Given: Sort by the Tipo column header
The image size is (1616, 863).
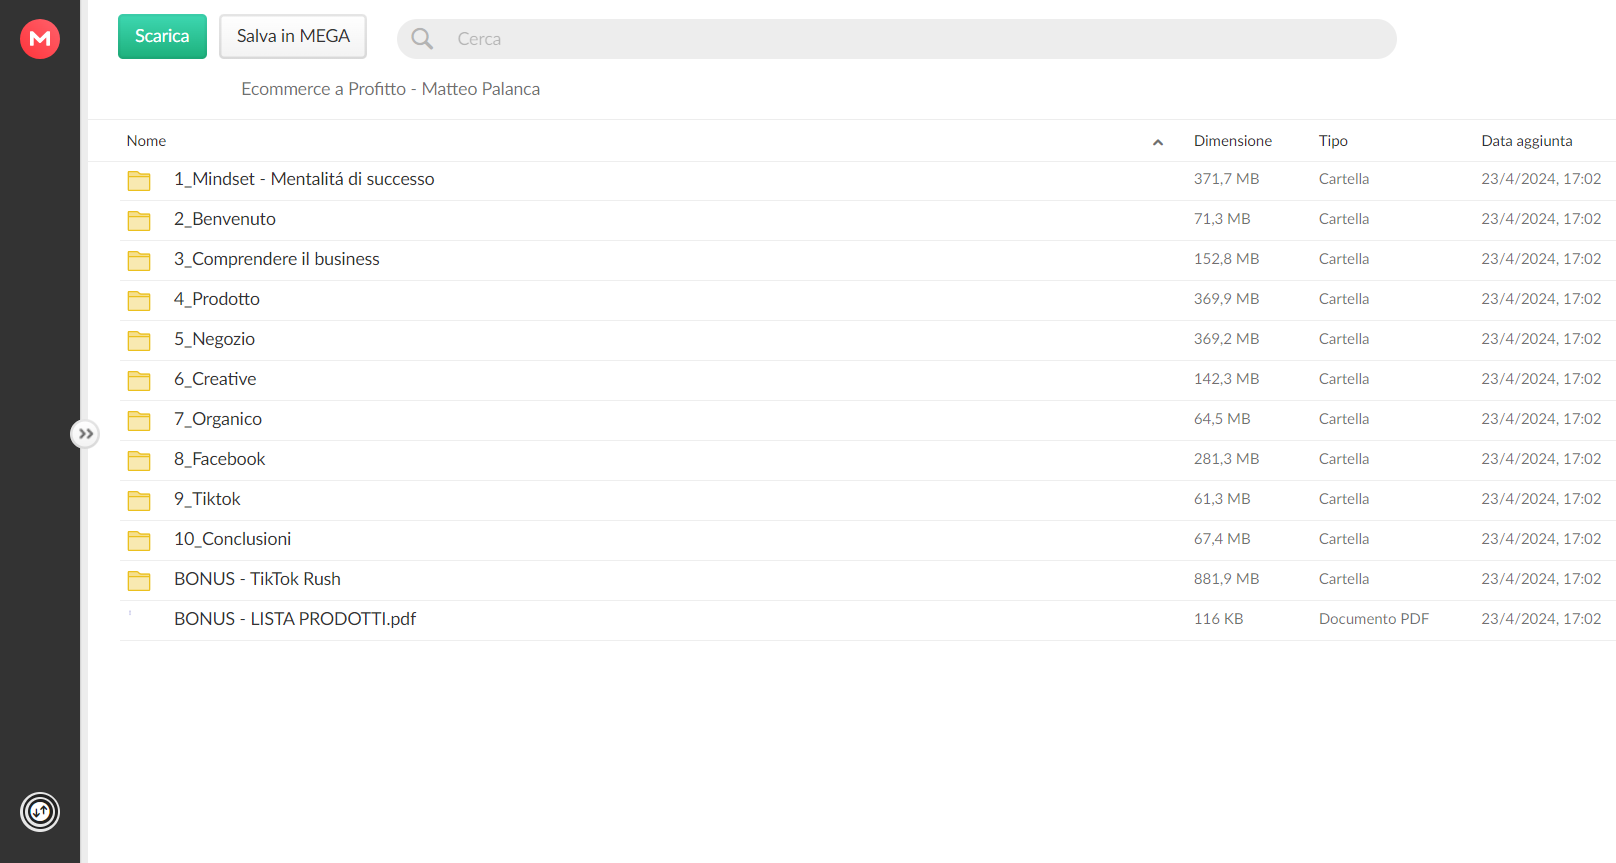Looking at the screenshot, I should [x=1333, y=141].
